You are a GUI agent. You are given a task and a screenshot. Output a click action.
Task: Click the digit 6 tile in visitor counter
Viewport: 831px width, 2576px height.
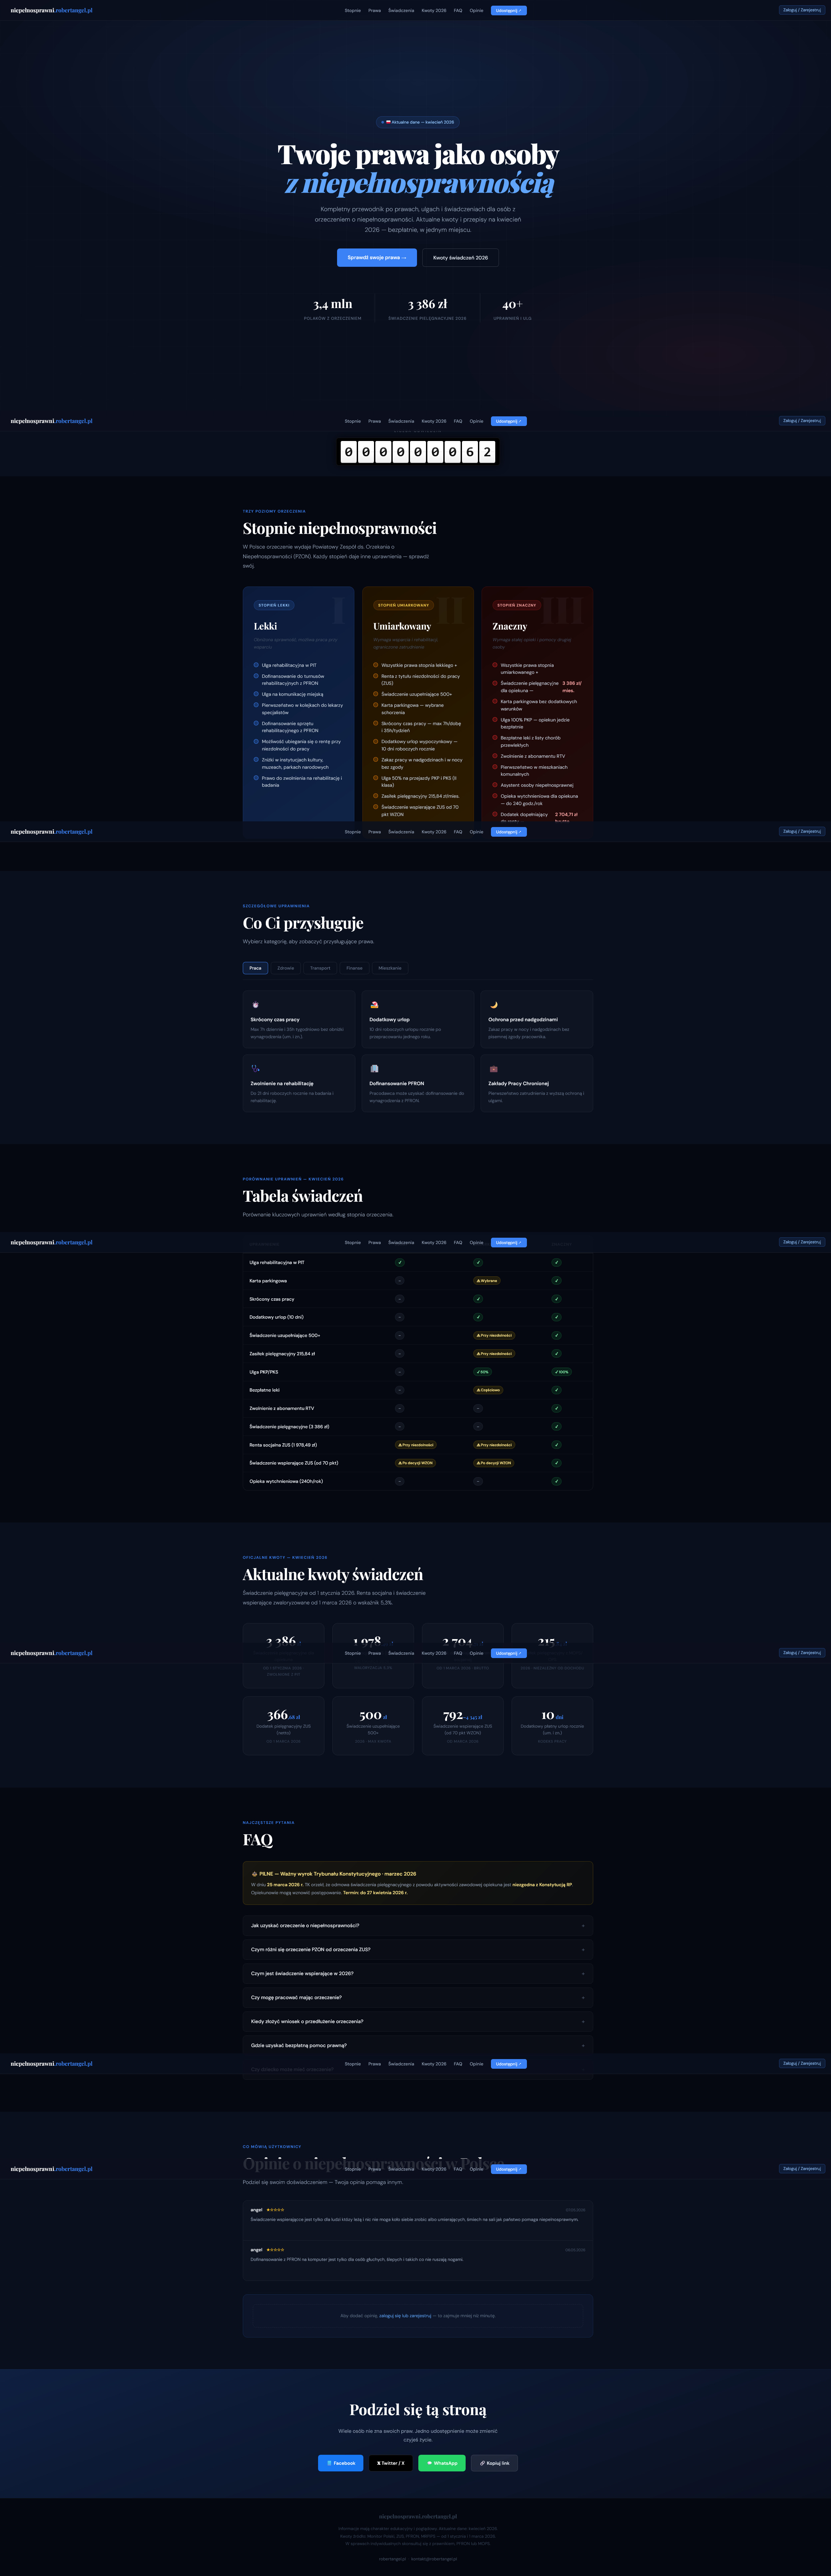click(x=470, y=452)
